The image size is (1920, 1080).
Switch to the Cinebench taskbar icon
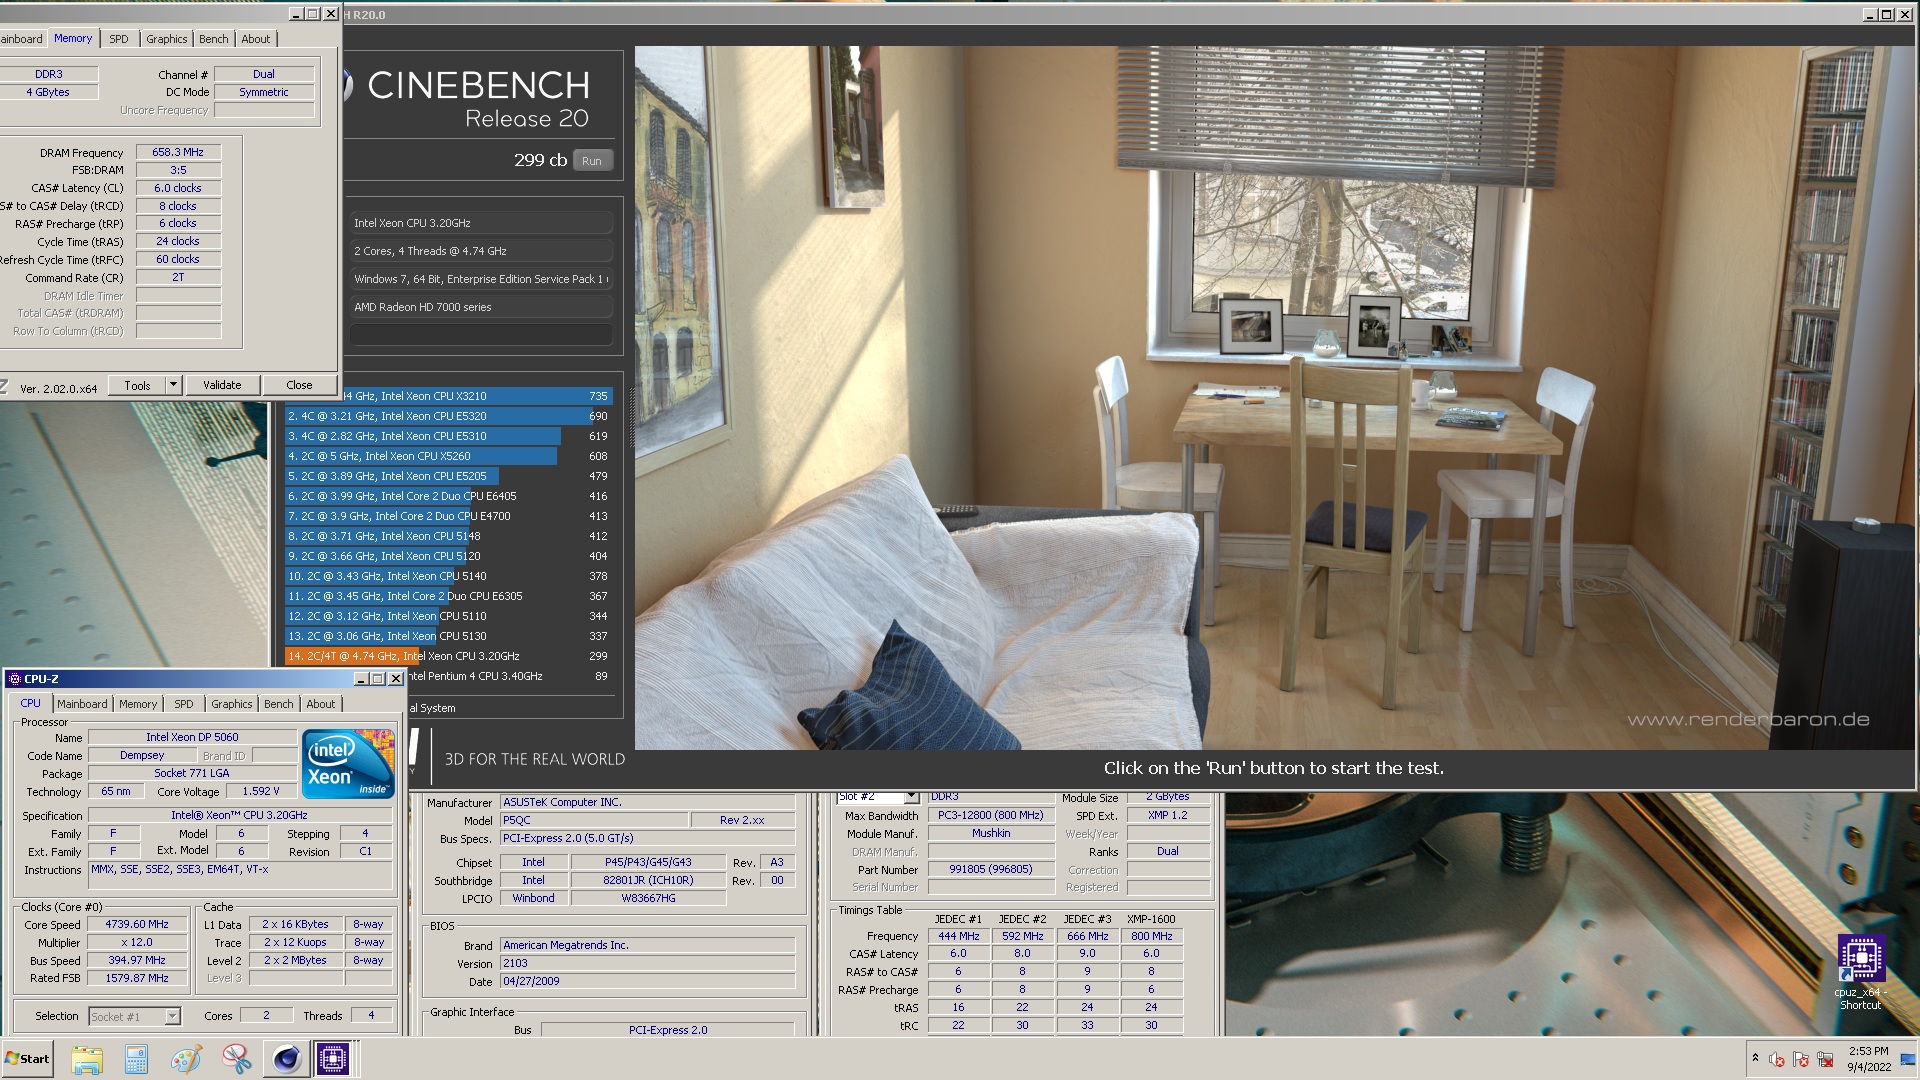286,1059
